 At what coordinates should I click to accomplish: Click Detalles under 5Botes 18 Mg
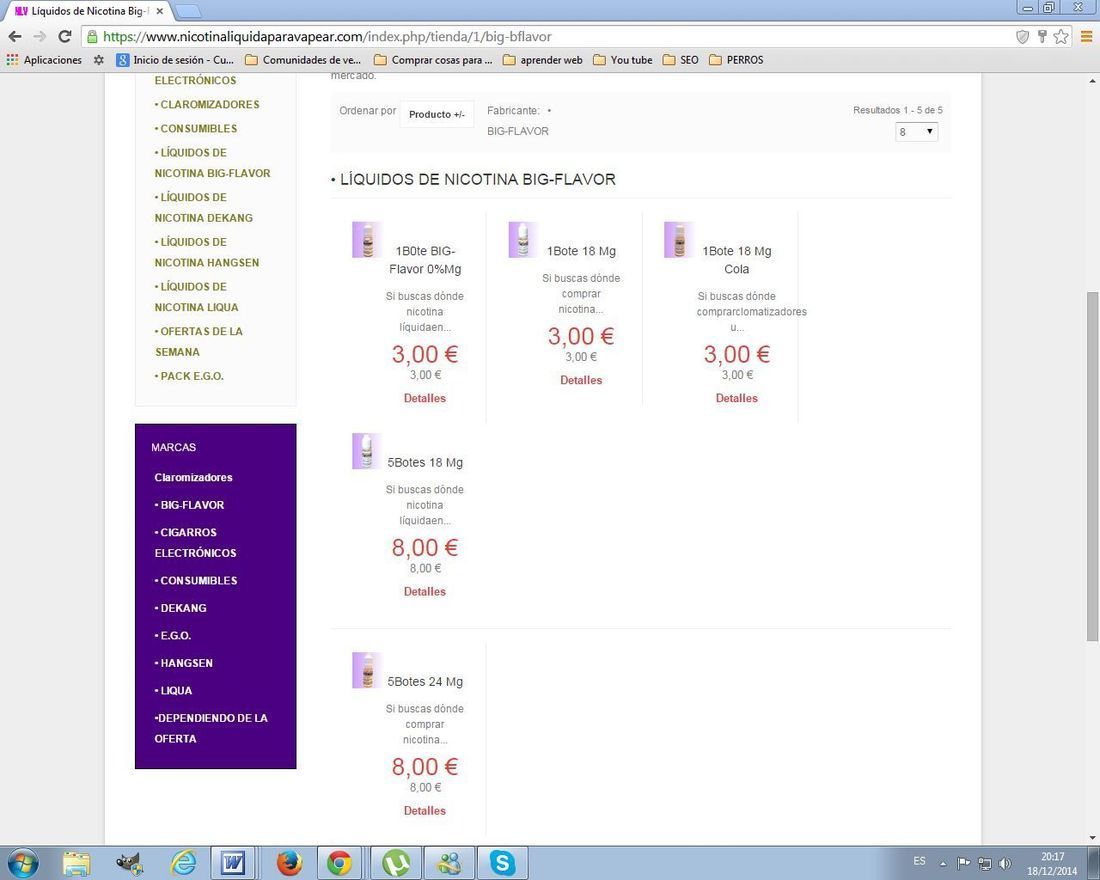[x=424, y=592]
